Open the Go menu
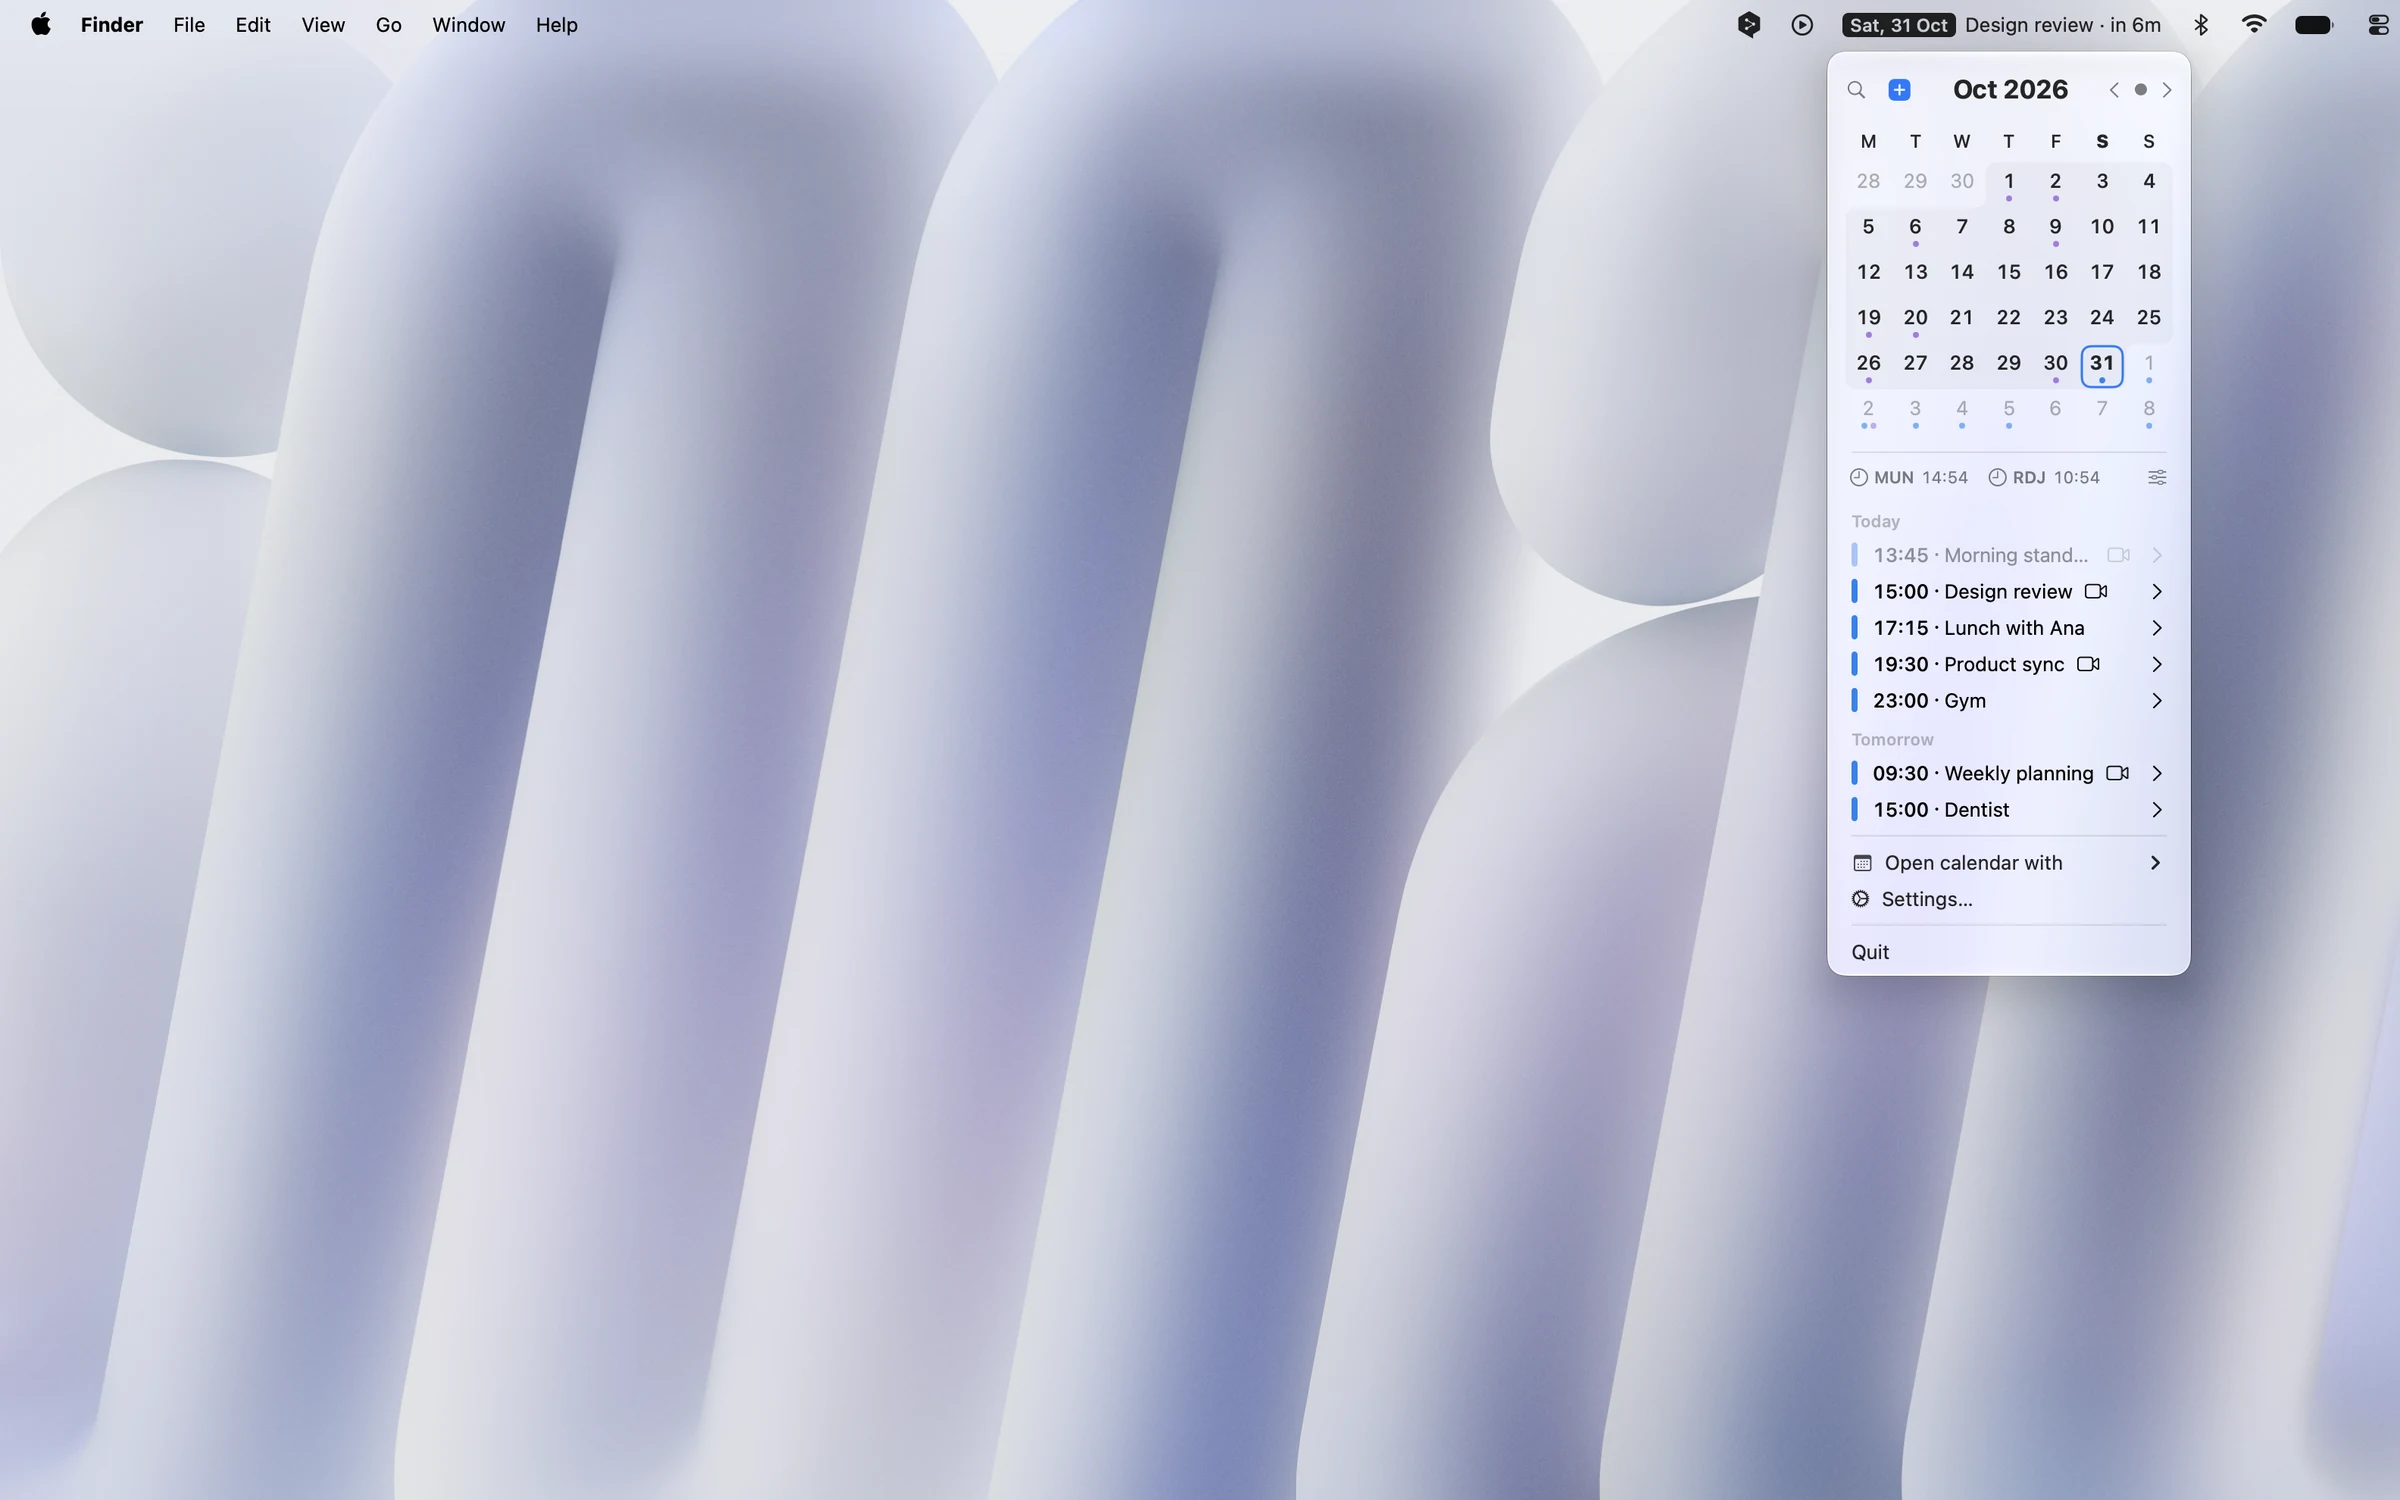This screenshot has width=2400, height=1500. 388,25
